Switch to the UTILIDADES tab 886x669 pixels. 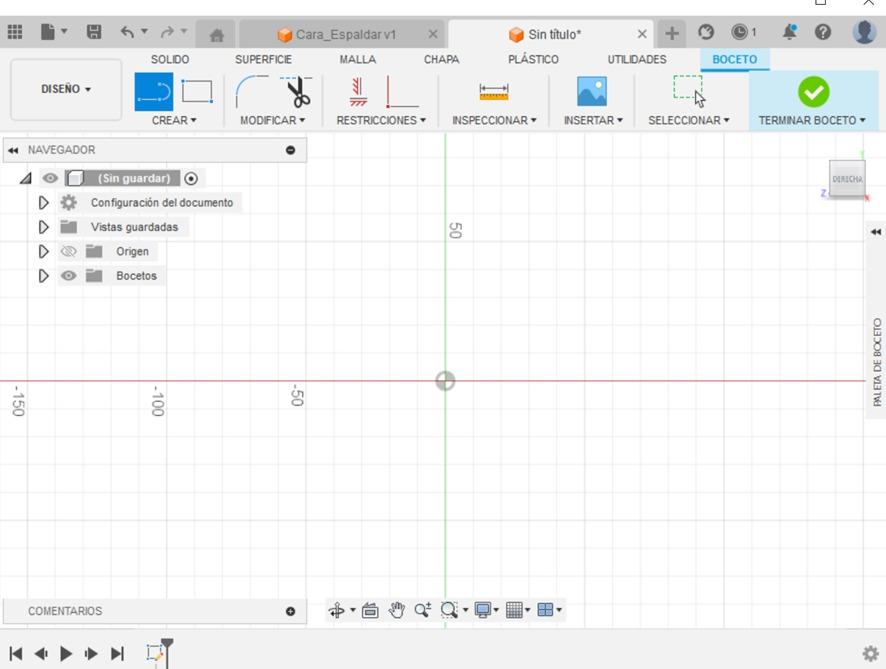click(637, 59)
